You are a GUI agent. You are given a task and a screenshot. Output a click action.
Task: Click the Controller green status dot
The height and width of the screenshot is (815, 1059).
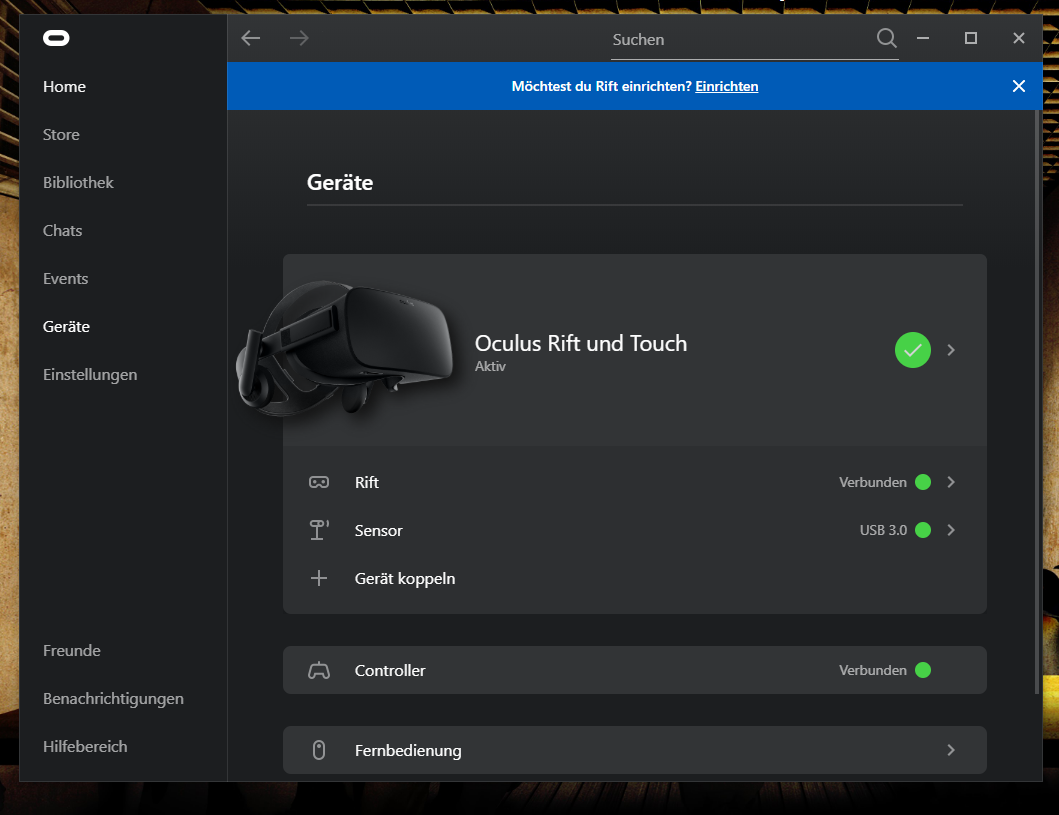[923, 671]
